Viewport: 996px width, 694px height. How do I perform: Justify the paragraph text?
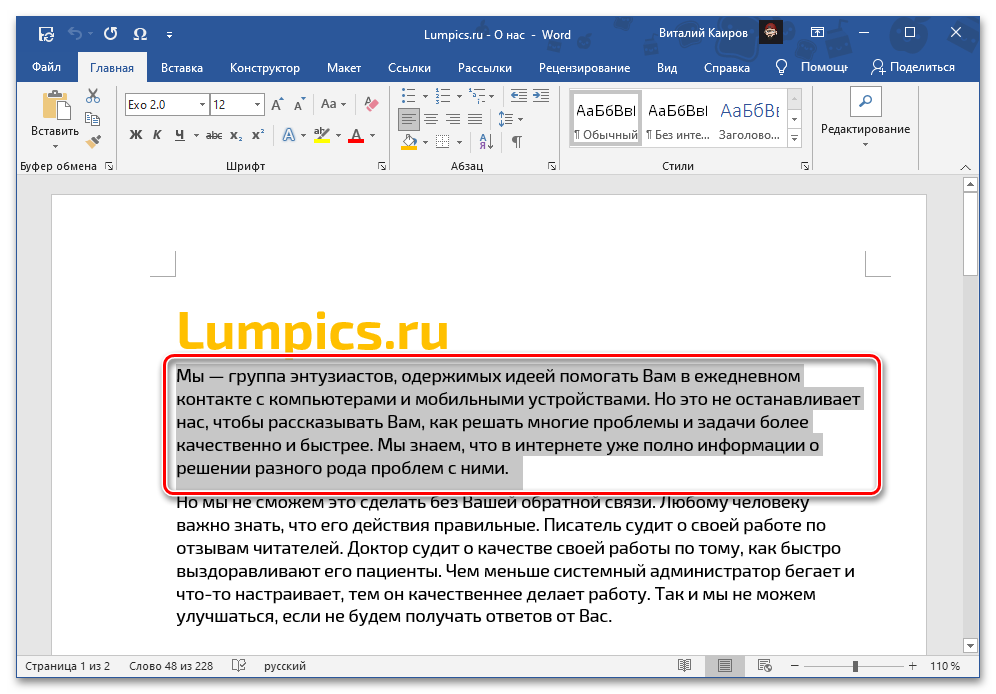click(475, 119)
